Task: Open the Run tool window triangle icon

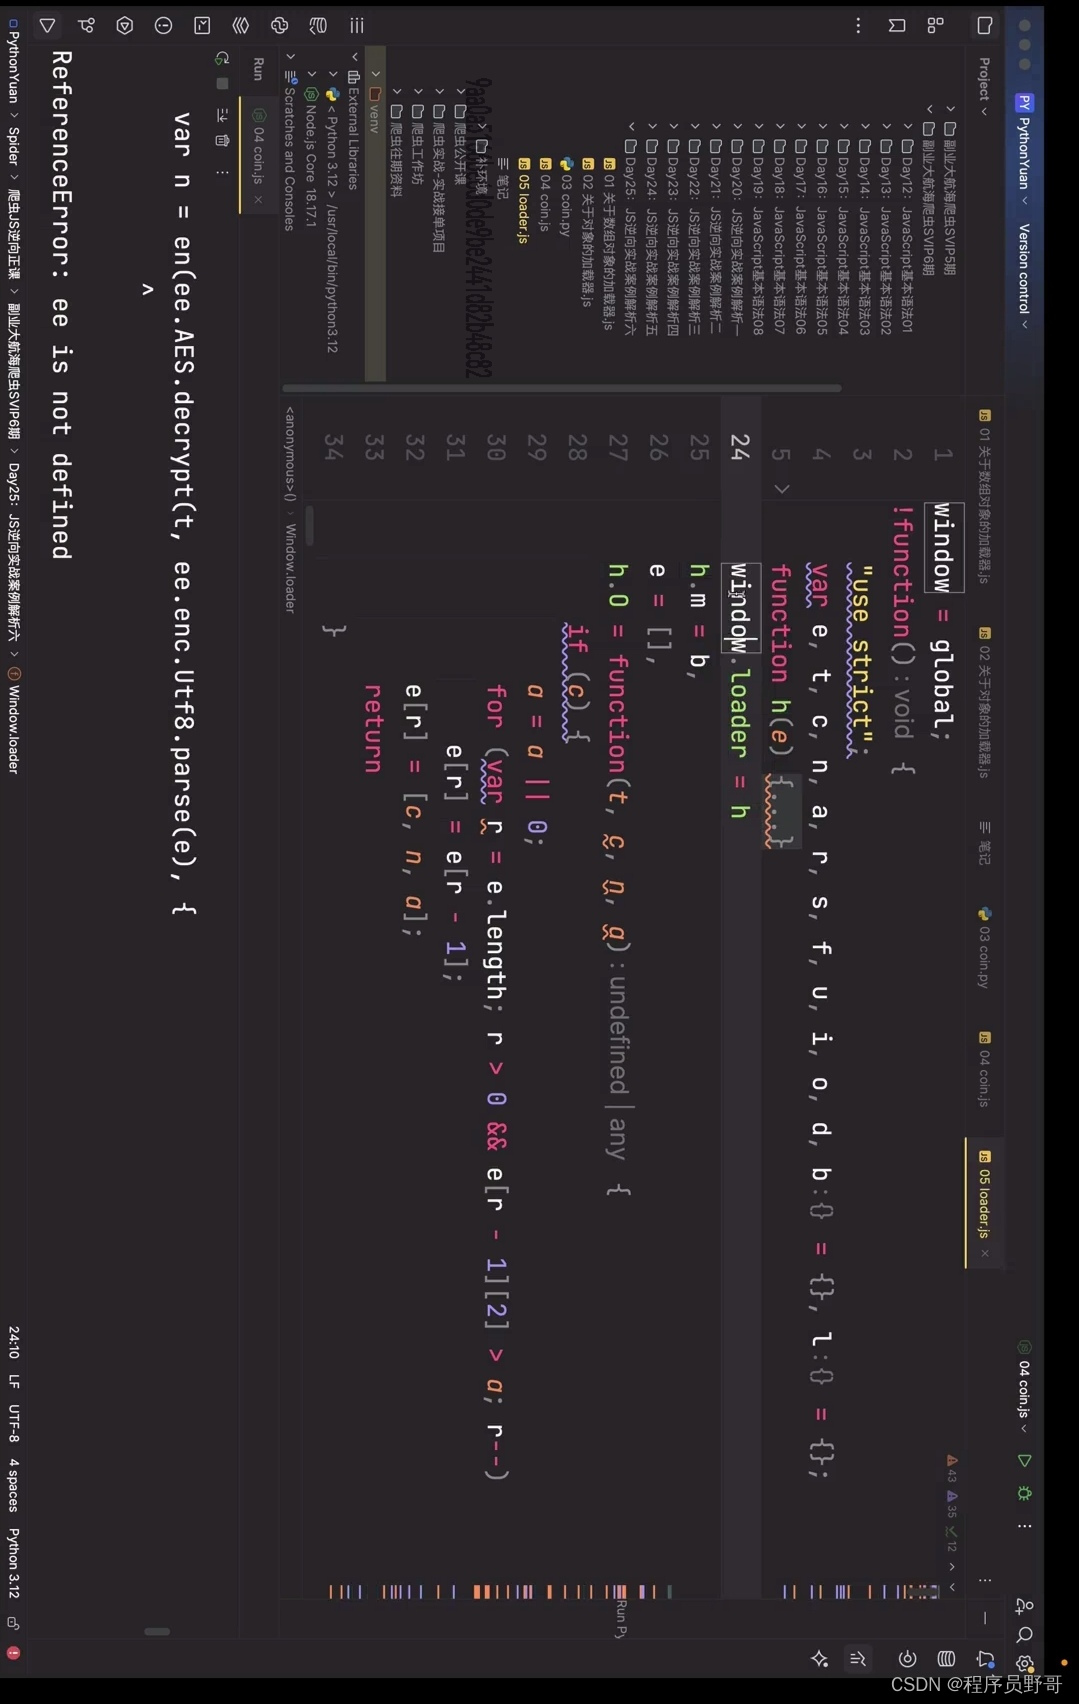Action: pyautogui.click(x=47, y=25)
